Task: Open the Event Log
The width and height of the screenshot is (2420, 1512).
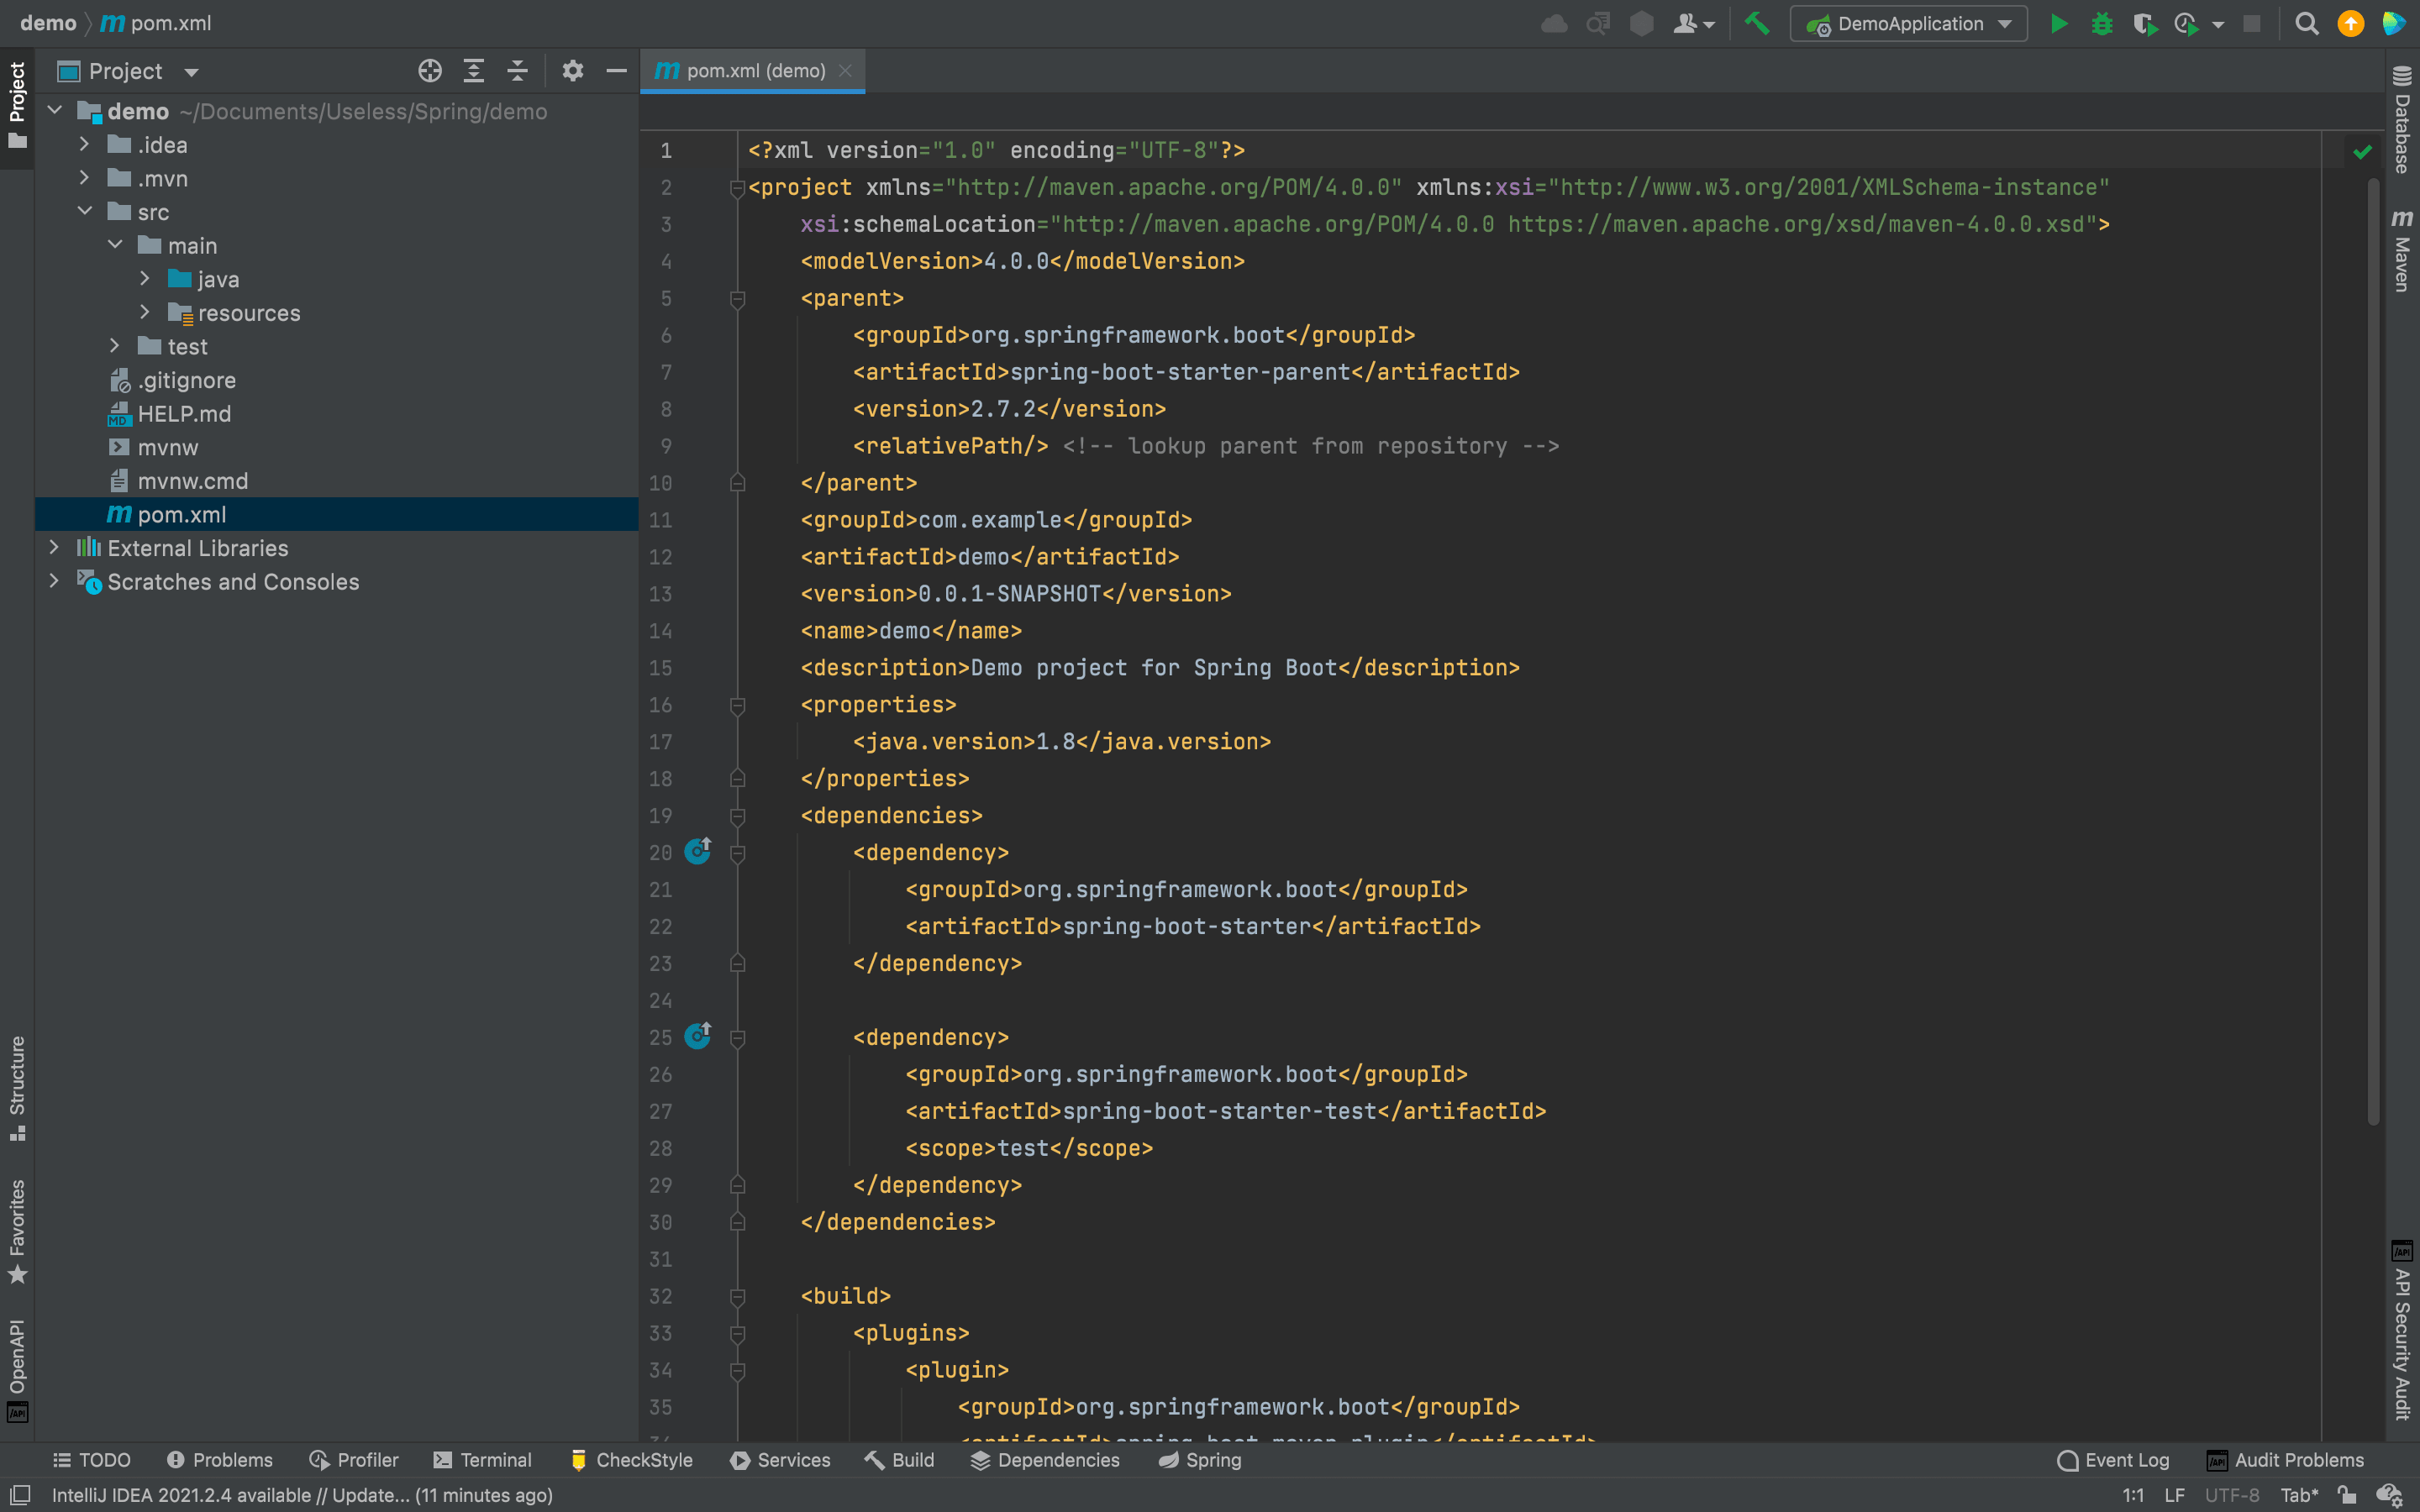Action: (2113, 1460)
